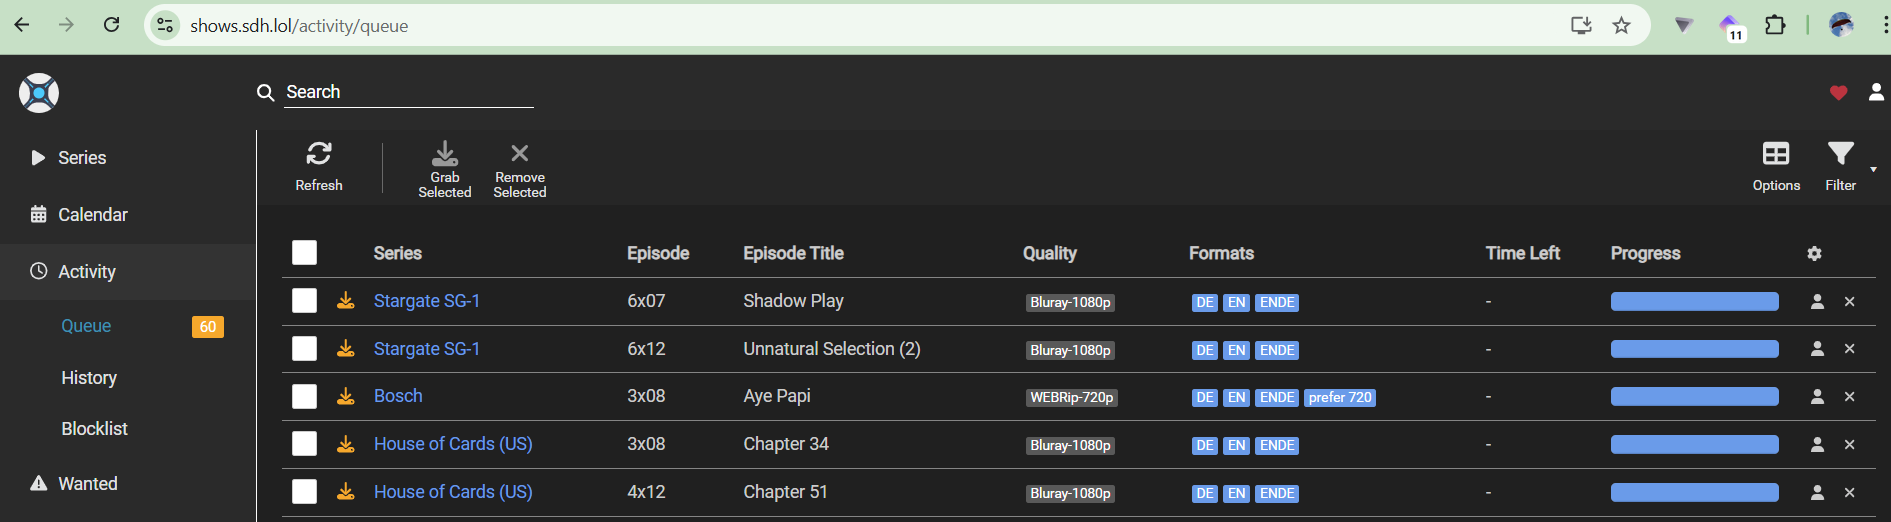Click the column settings gear icon
The height and width of the screenshot is (522, 1891).
(x=1814, y=253)
